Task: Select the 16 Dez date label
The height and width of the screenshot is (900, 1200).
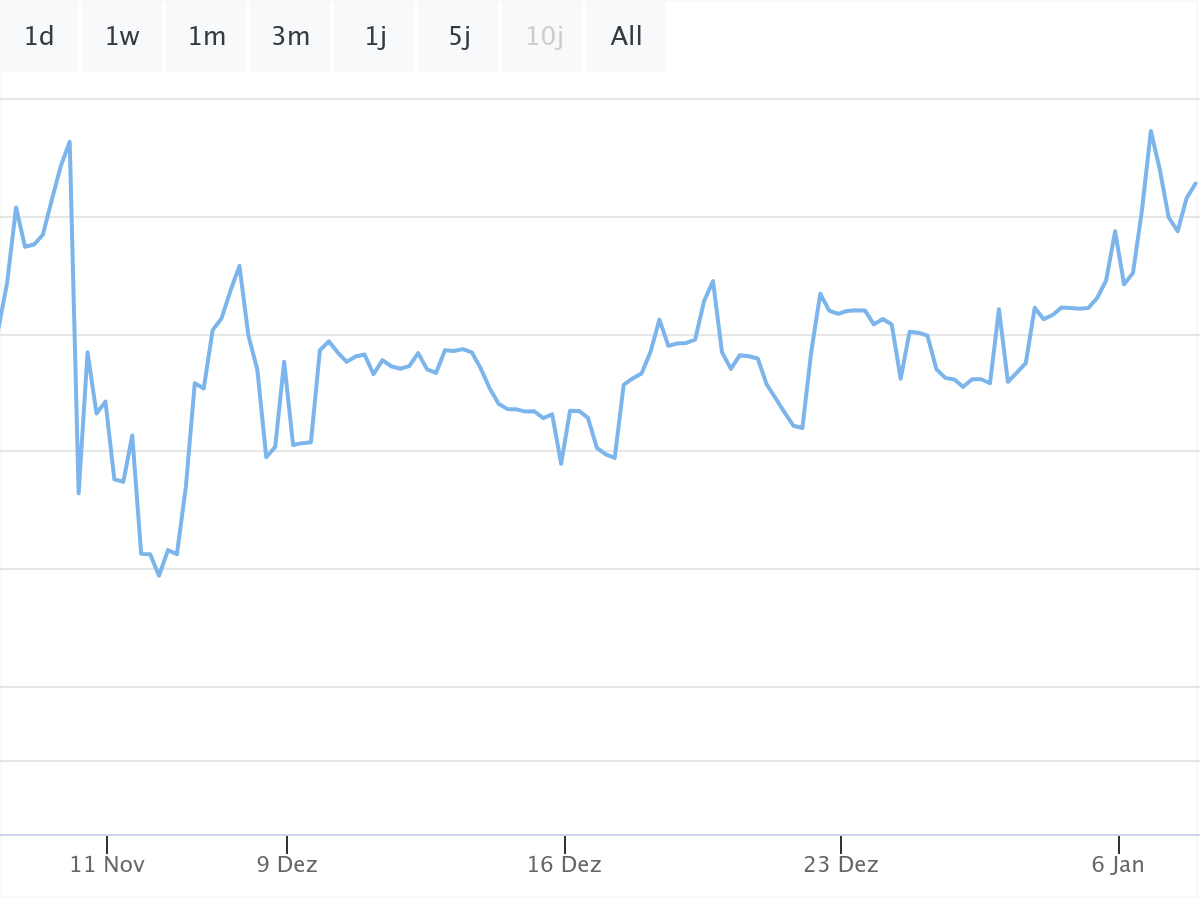Action: point(565,864)
